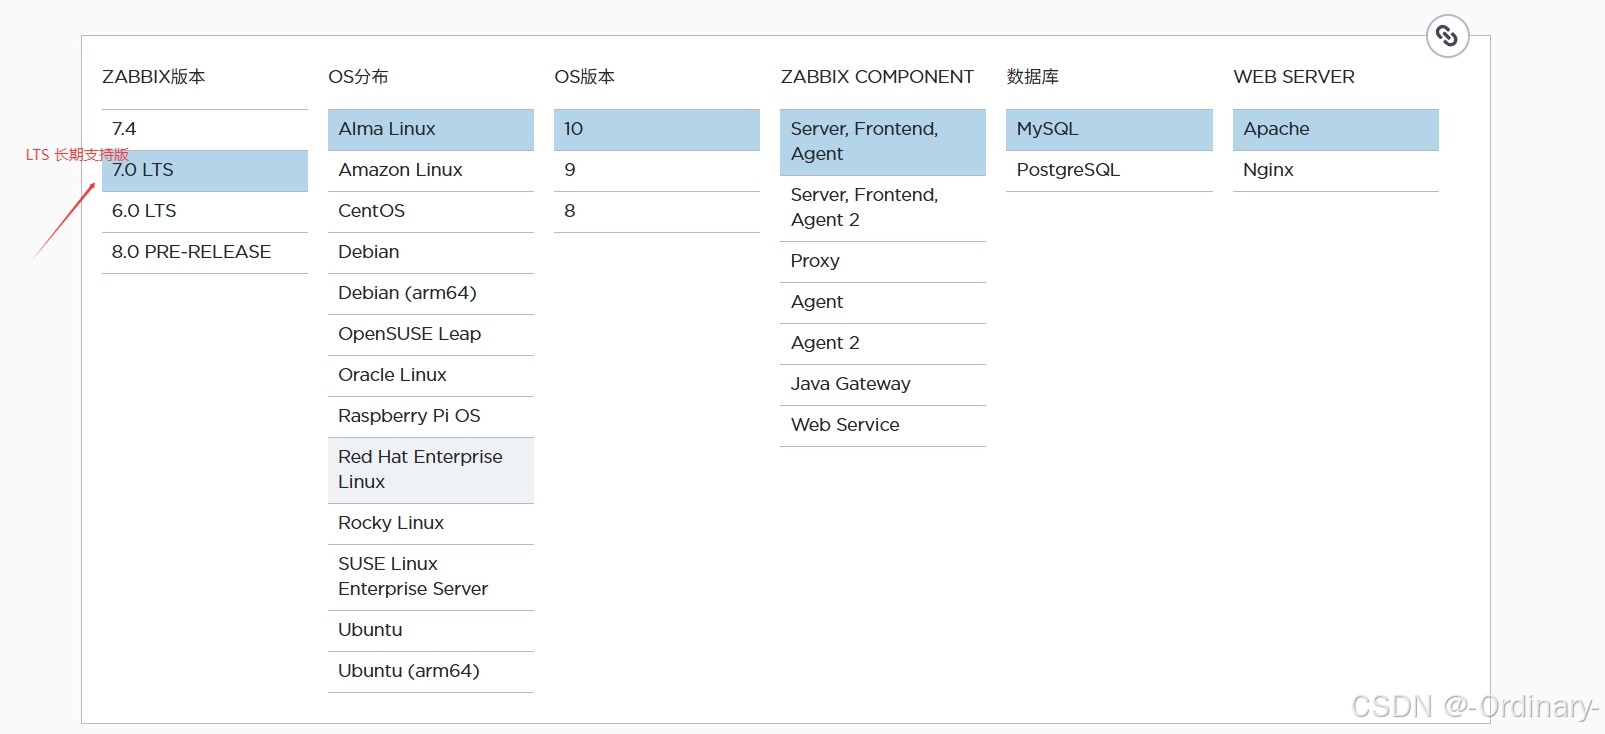Choose PostgreSQL as the database
The image size is (1605, 734).
pos(1109,170)
